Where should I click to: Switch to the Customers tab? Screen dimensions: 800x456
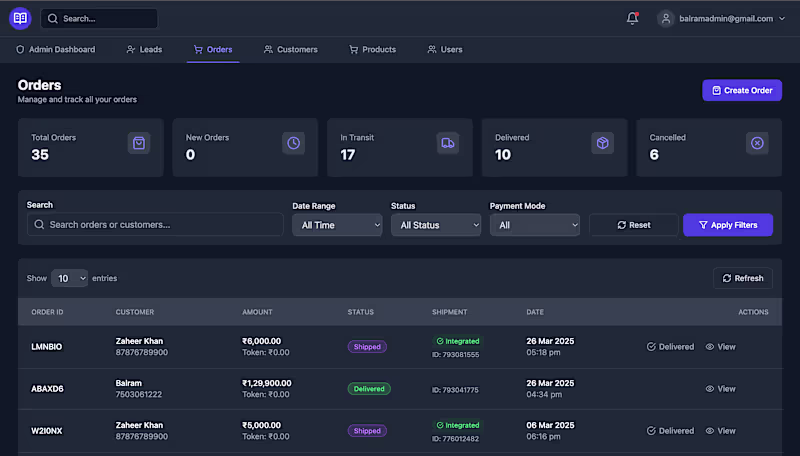290,49
